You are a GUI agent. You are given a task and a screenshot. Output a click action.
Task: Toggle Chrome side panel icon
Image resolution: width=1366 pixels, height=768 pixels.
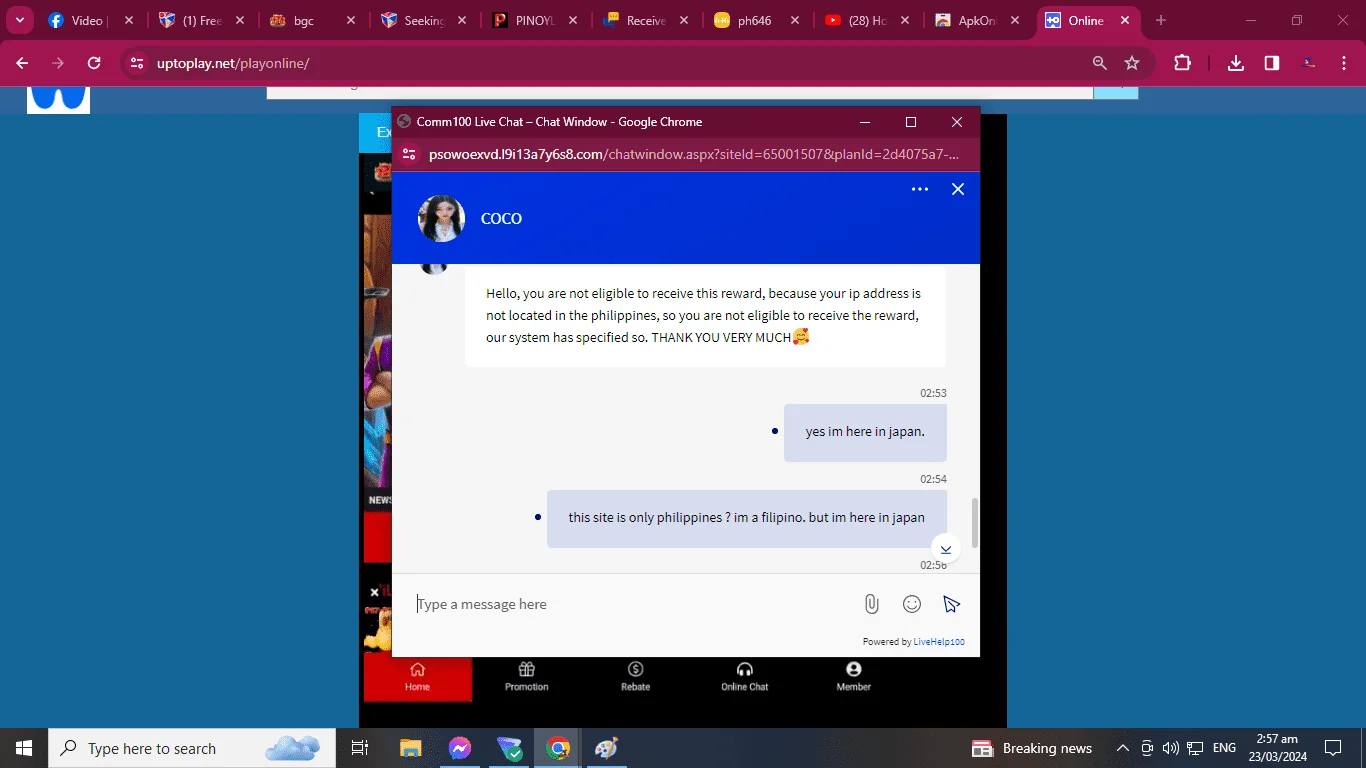(1272, 63)
